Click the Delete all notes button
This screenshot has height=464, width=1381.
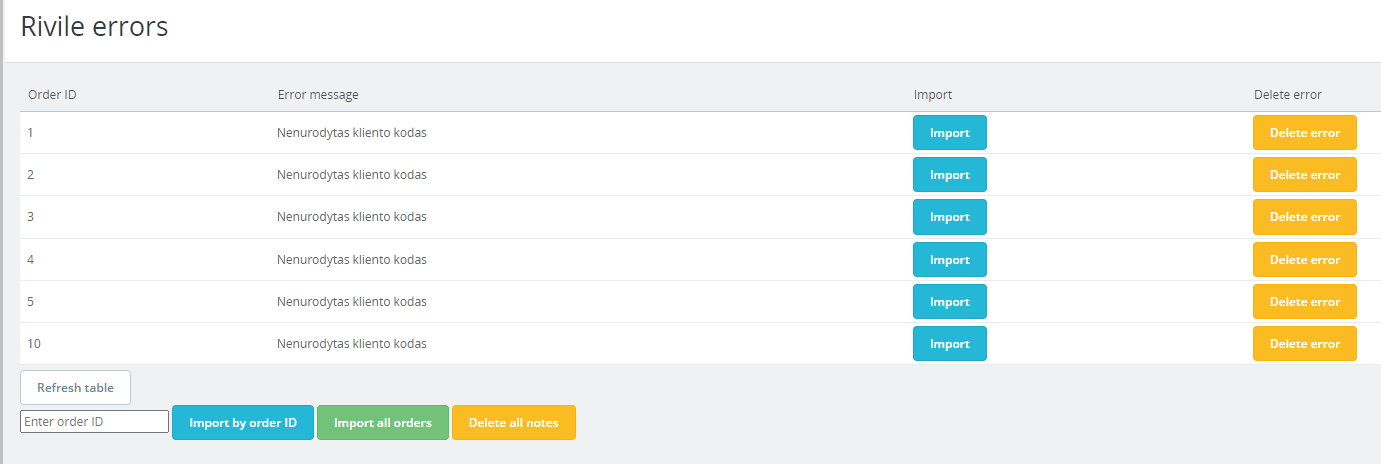(513, 423)
